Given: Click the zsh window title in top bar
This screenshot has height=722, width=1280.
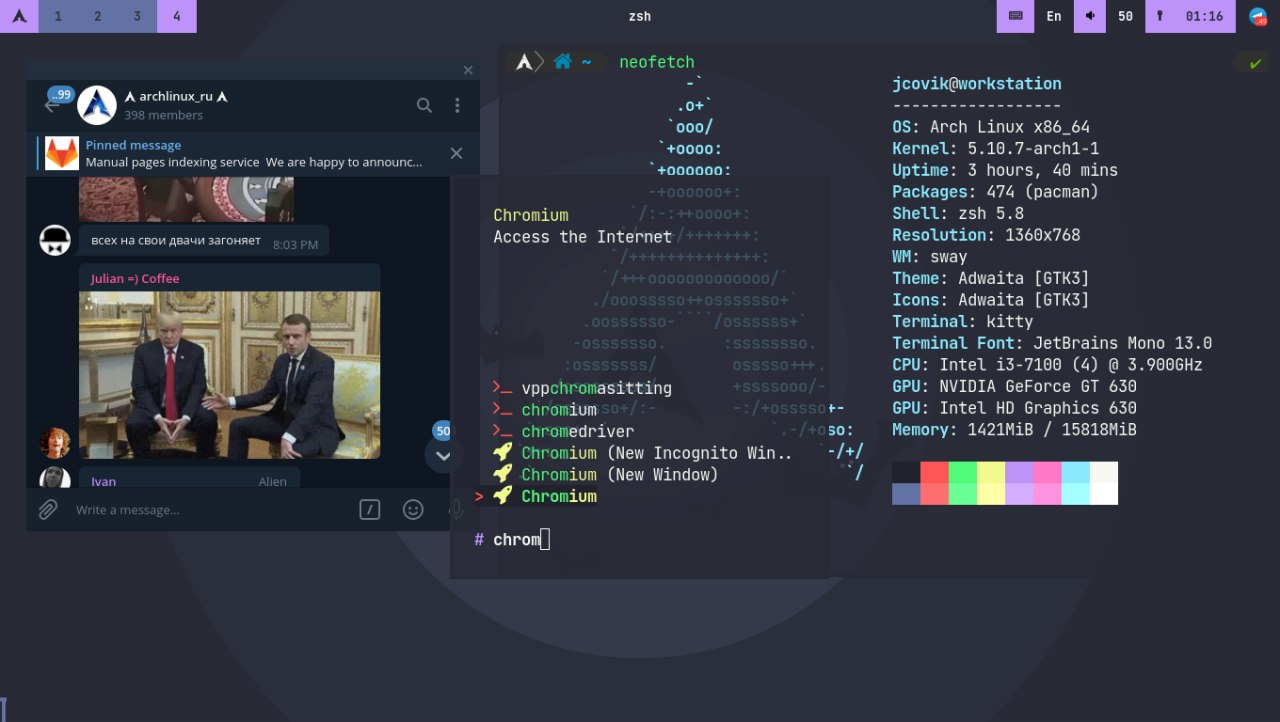Looking at the screenshot, I should [x=640, y=16].
